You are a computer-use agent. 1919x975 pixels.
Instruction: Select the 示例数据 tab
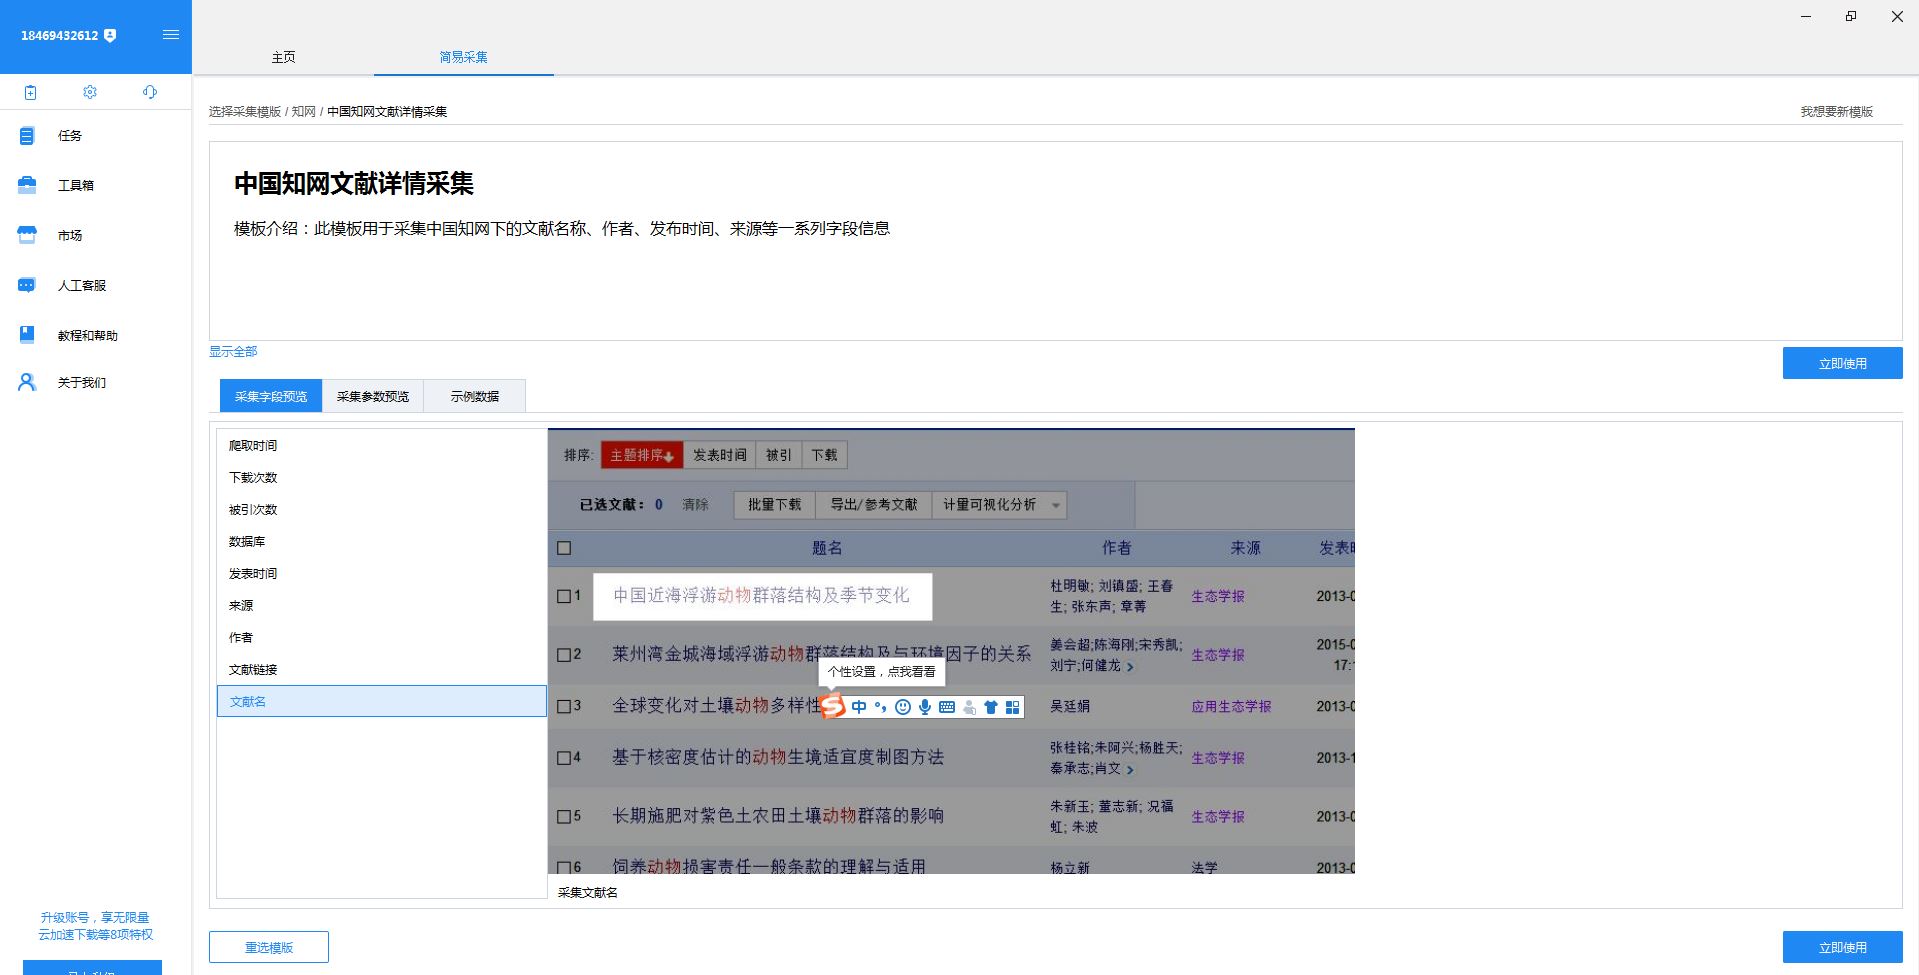click(475, 396)
